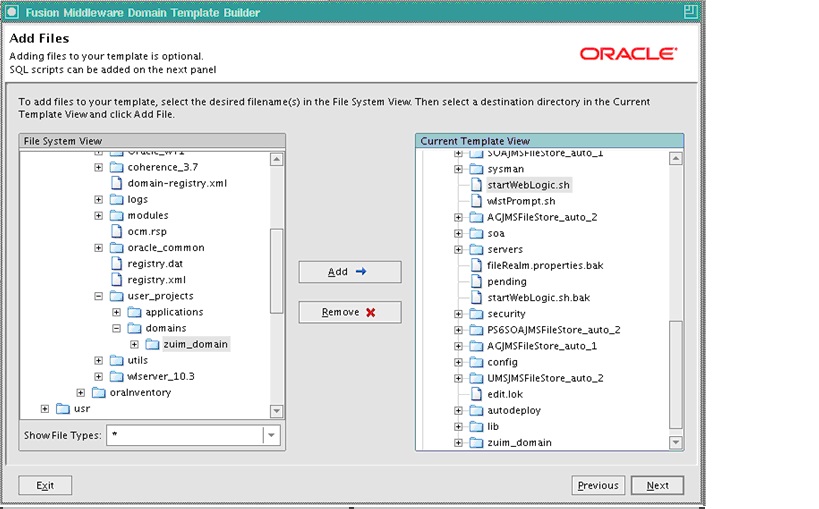This screenshot has height=509, width=819.
Task: Collapse the user_projects folder node
Action: tap(98, 296)
